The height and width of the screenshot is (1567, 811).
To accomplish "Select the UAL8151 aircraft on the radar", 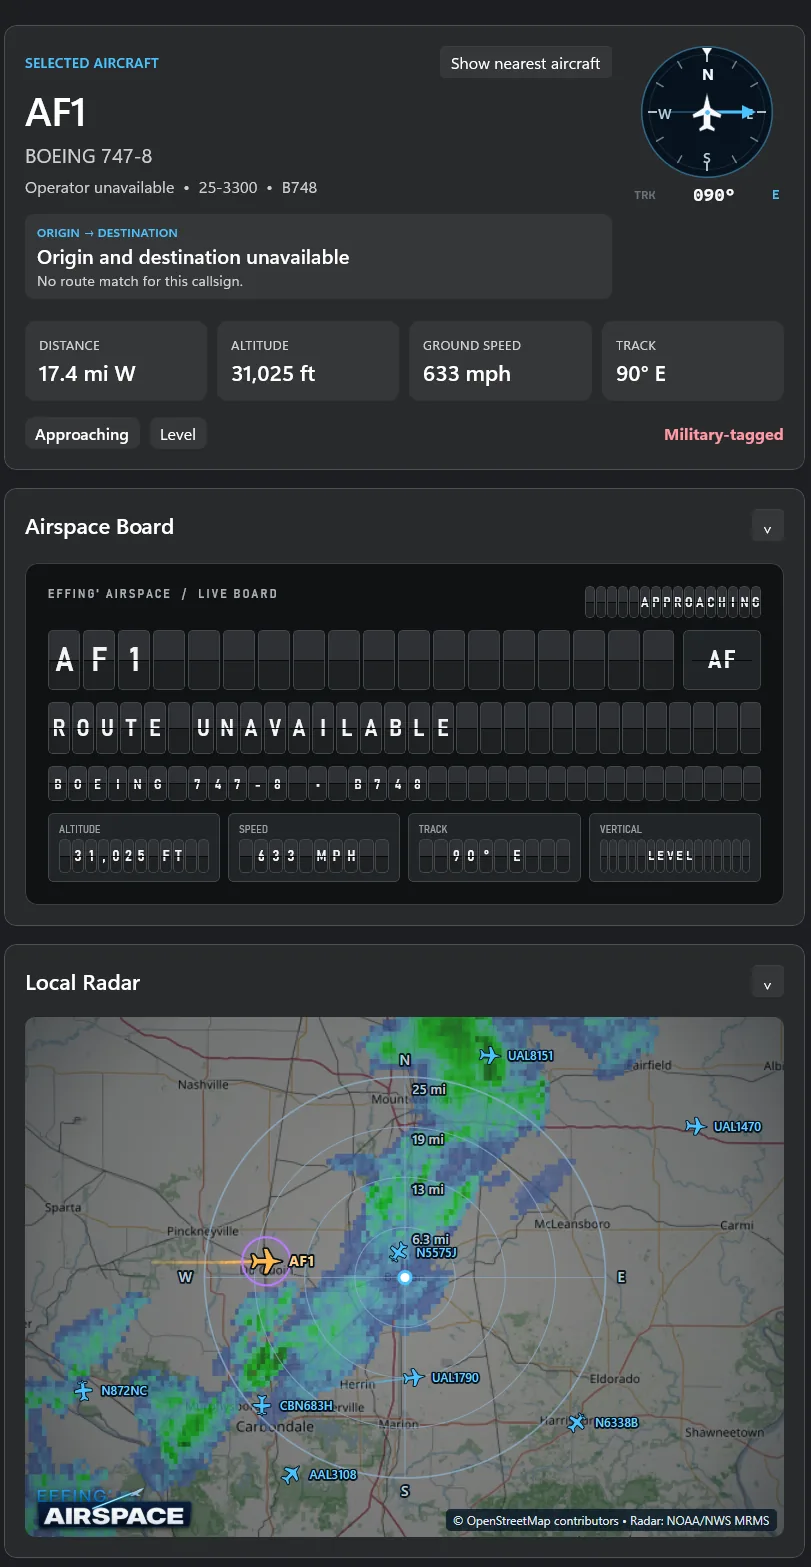I will pos(489,1055).
